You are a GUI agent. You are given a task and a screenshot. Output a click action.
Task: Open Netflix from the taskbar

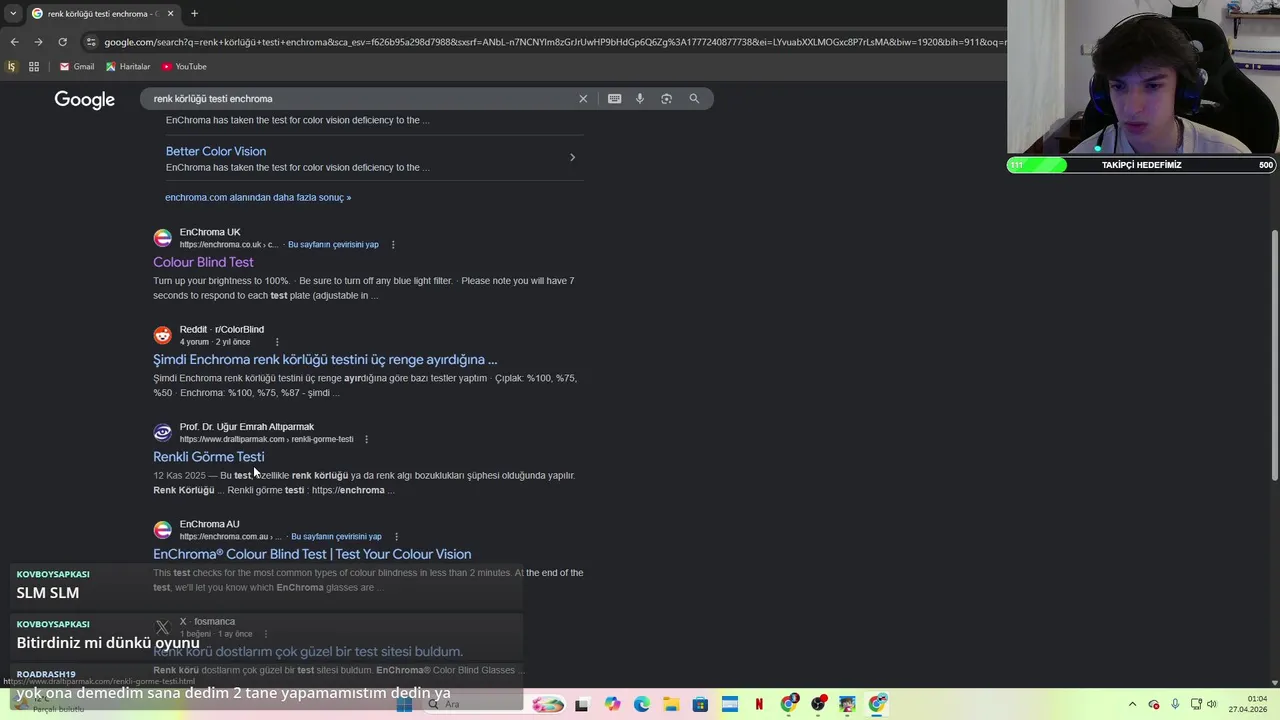pyautogui.click(x=759, y=705)
